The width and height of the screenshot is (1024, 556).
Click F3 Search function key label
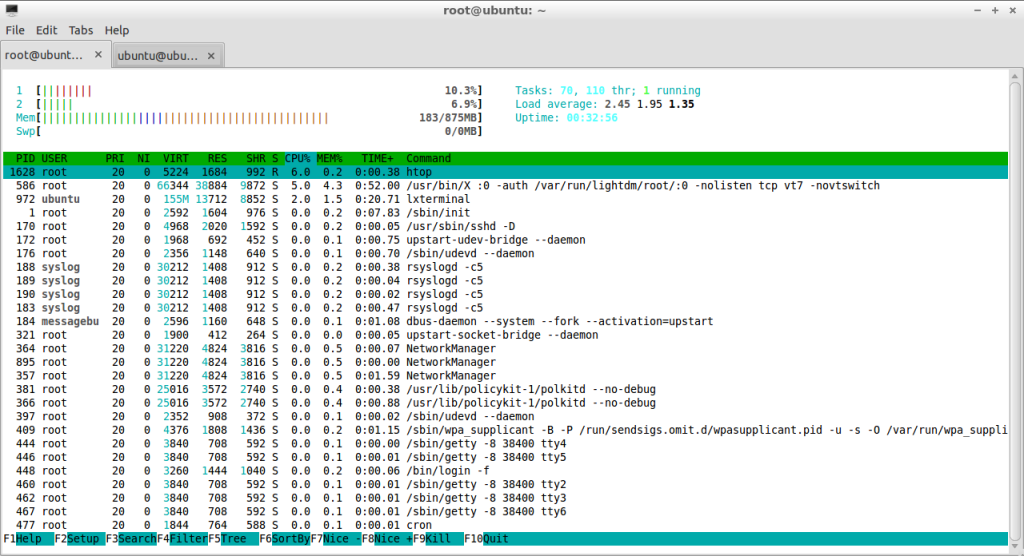coord(131,539)
